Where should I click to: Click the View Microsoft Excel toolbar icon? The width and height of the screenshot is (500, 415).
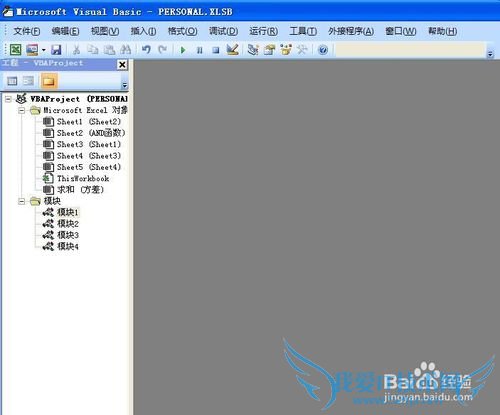(x=15, y=50)
